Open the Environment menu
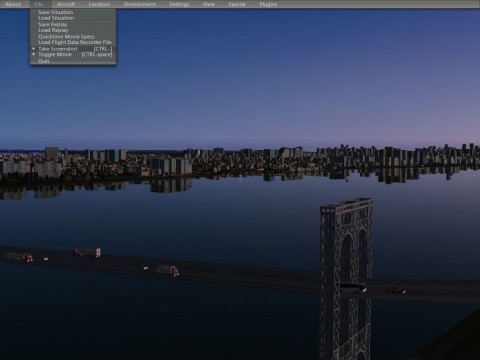The width and height of the screenshot is (480, 360). [140, 4]
